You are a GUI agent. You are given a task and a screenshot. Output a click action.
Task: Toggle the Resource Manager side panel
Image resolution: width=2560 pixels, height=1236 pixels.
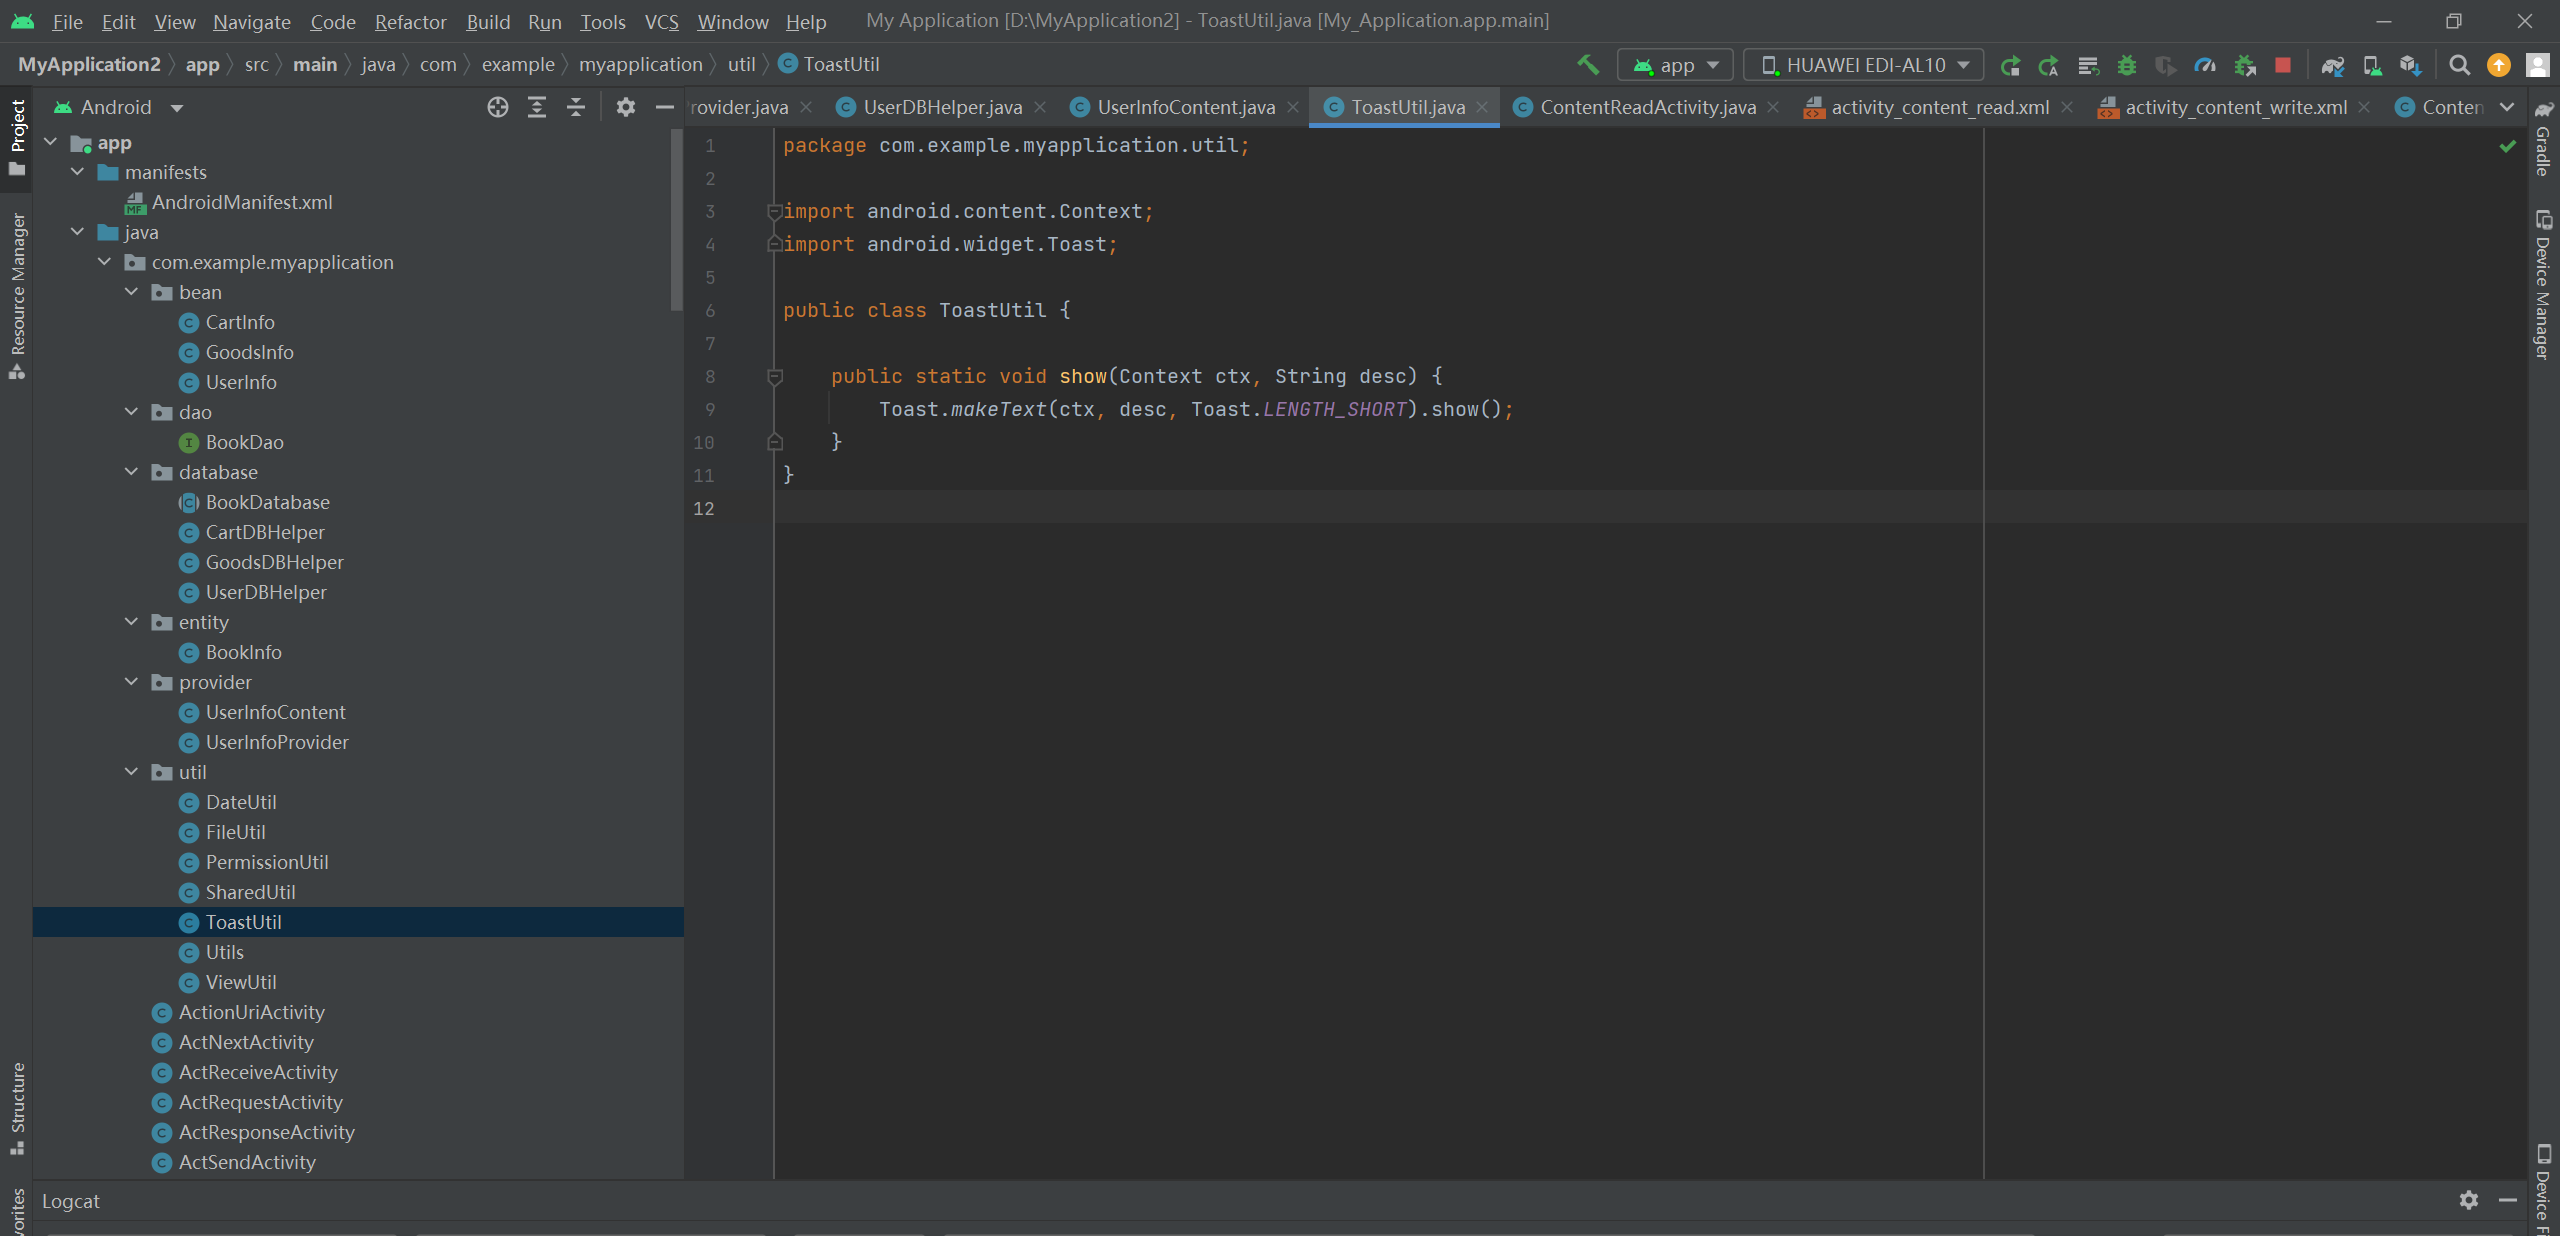pos(17,295)
